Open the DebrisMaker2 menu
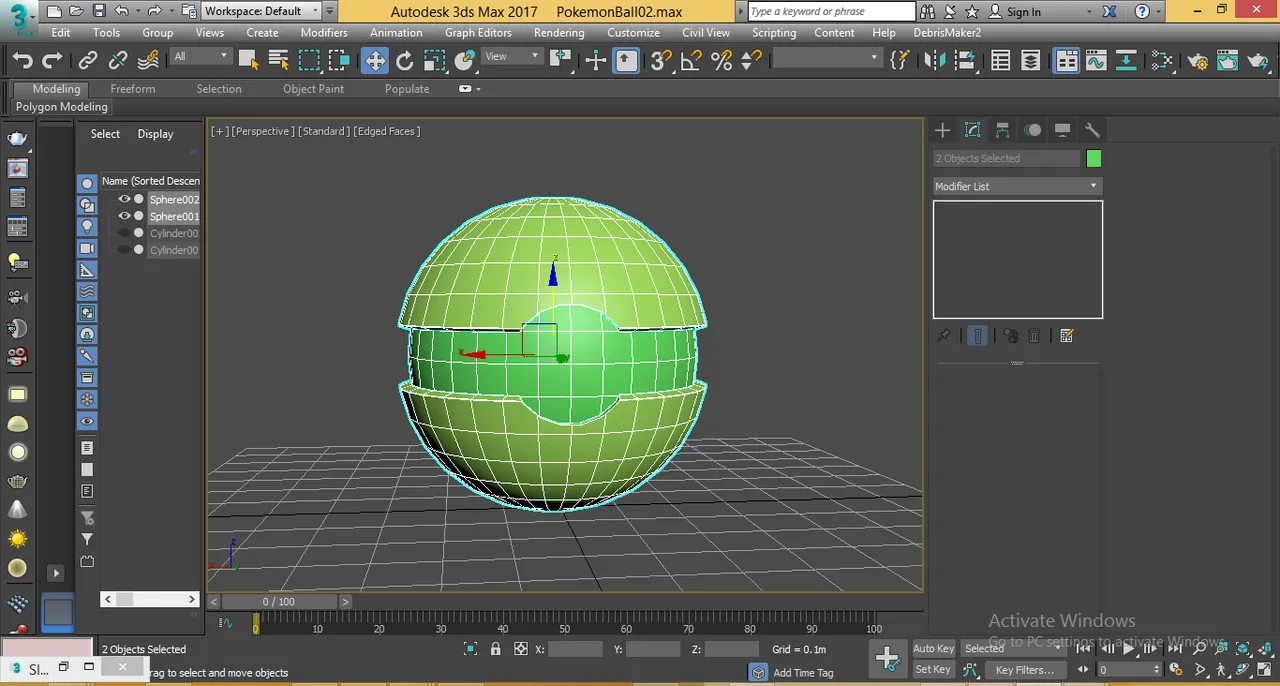The image size is (1280, 686). [x=947, y=32]
